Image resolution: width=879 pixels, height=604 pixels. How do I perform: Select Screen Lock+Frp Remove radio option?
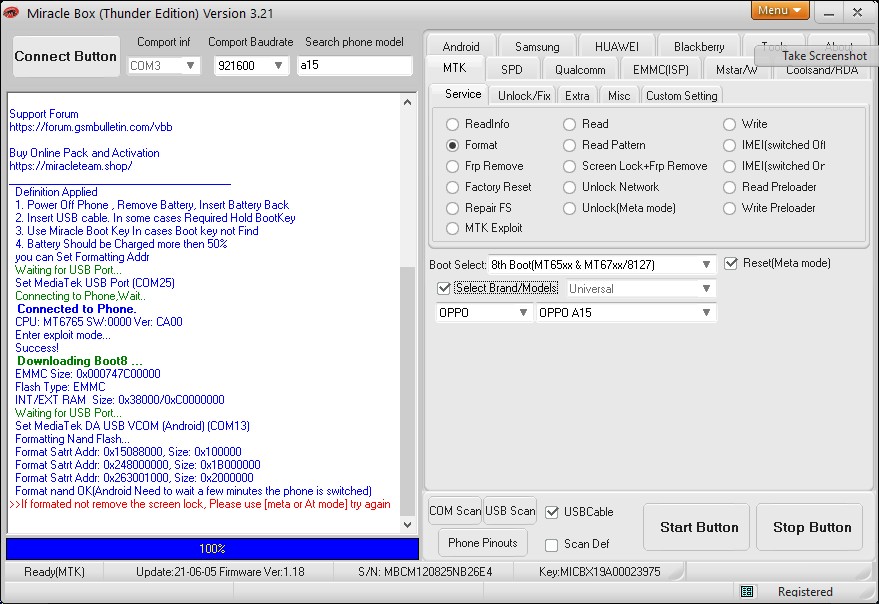point(635,166)
